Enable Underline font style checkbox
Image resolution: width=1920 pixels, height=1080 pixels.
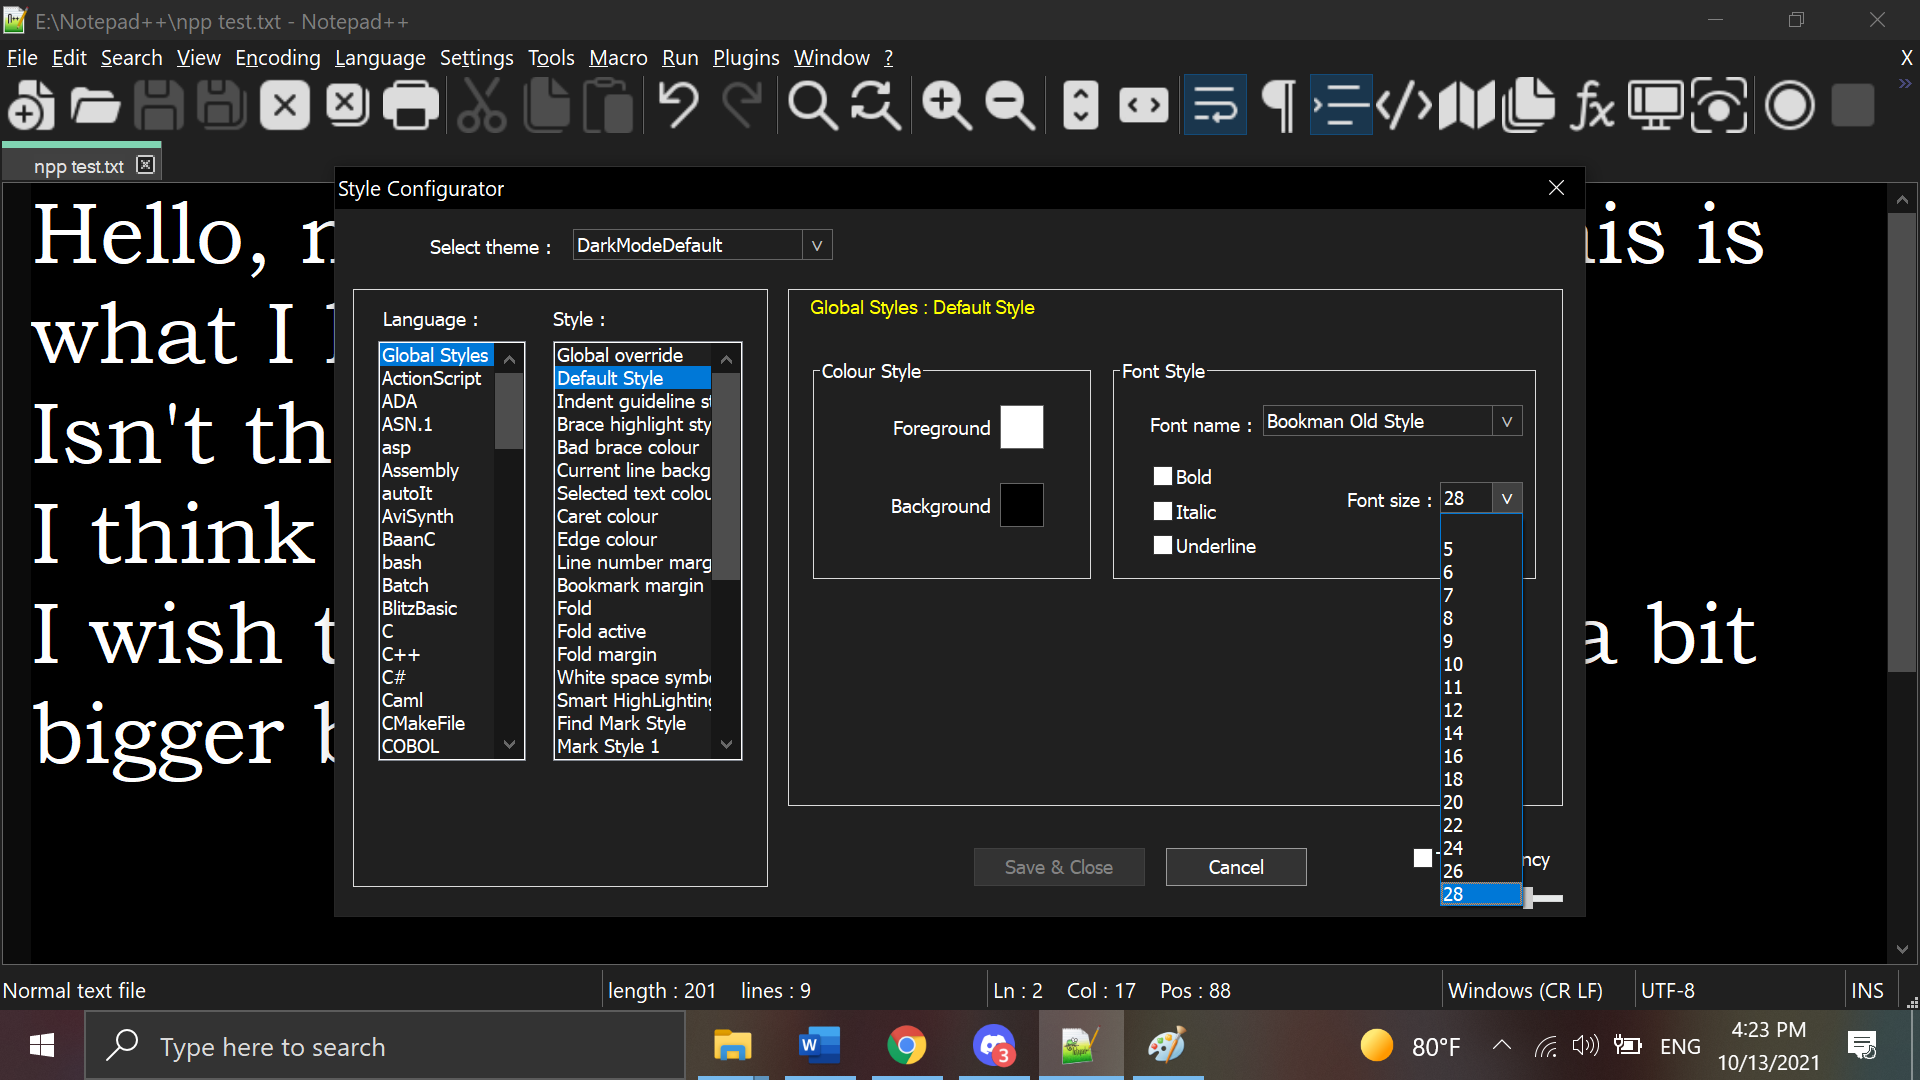[1162, 545]
